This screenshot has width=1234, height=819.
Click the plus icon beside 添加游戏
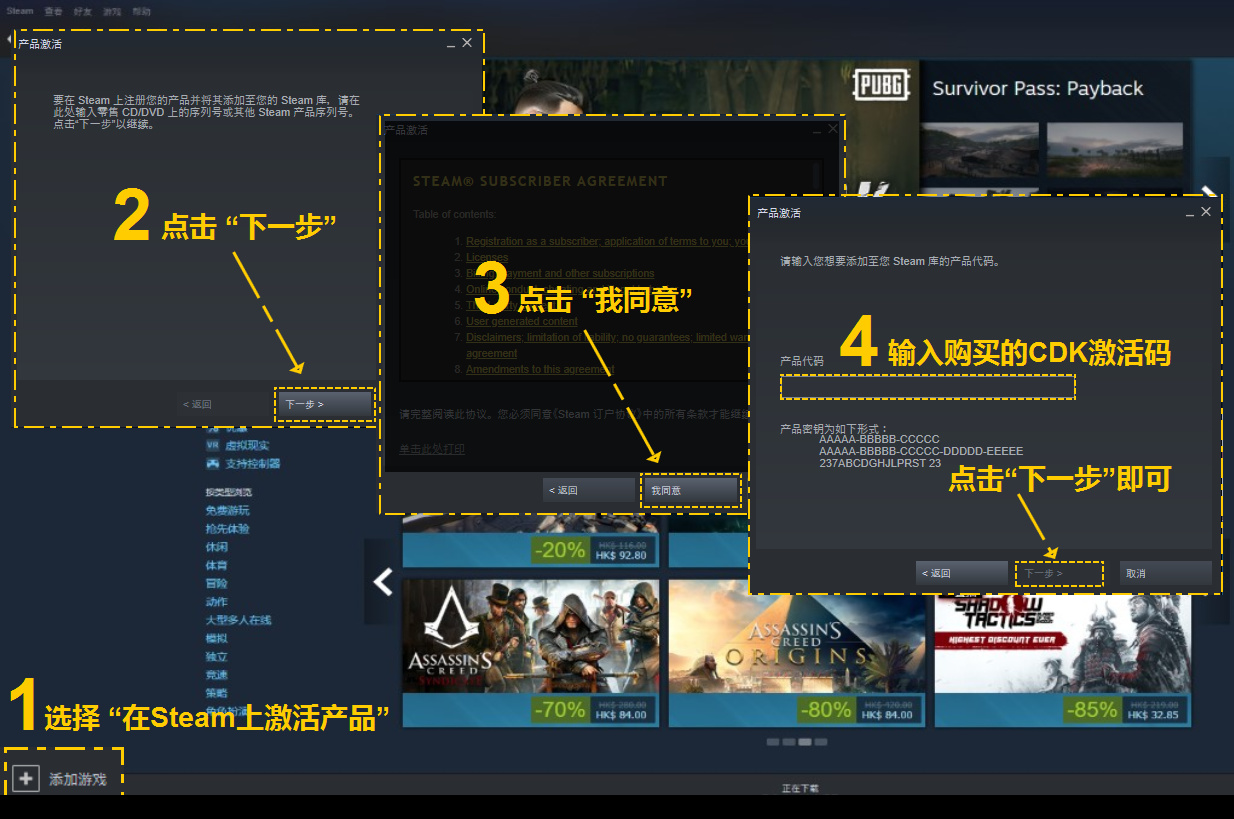26,778
